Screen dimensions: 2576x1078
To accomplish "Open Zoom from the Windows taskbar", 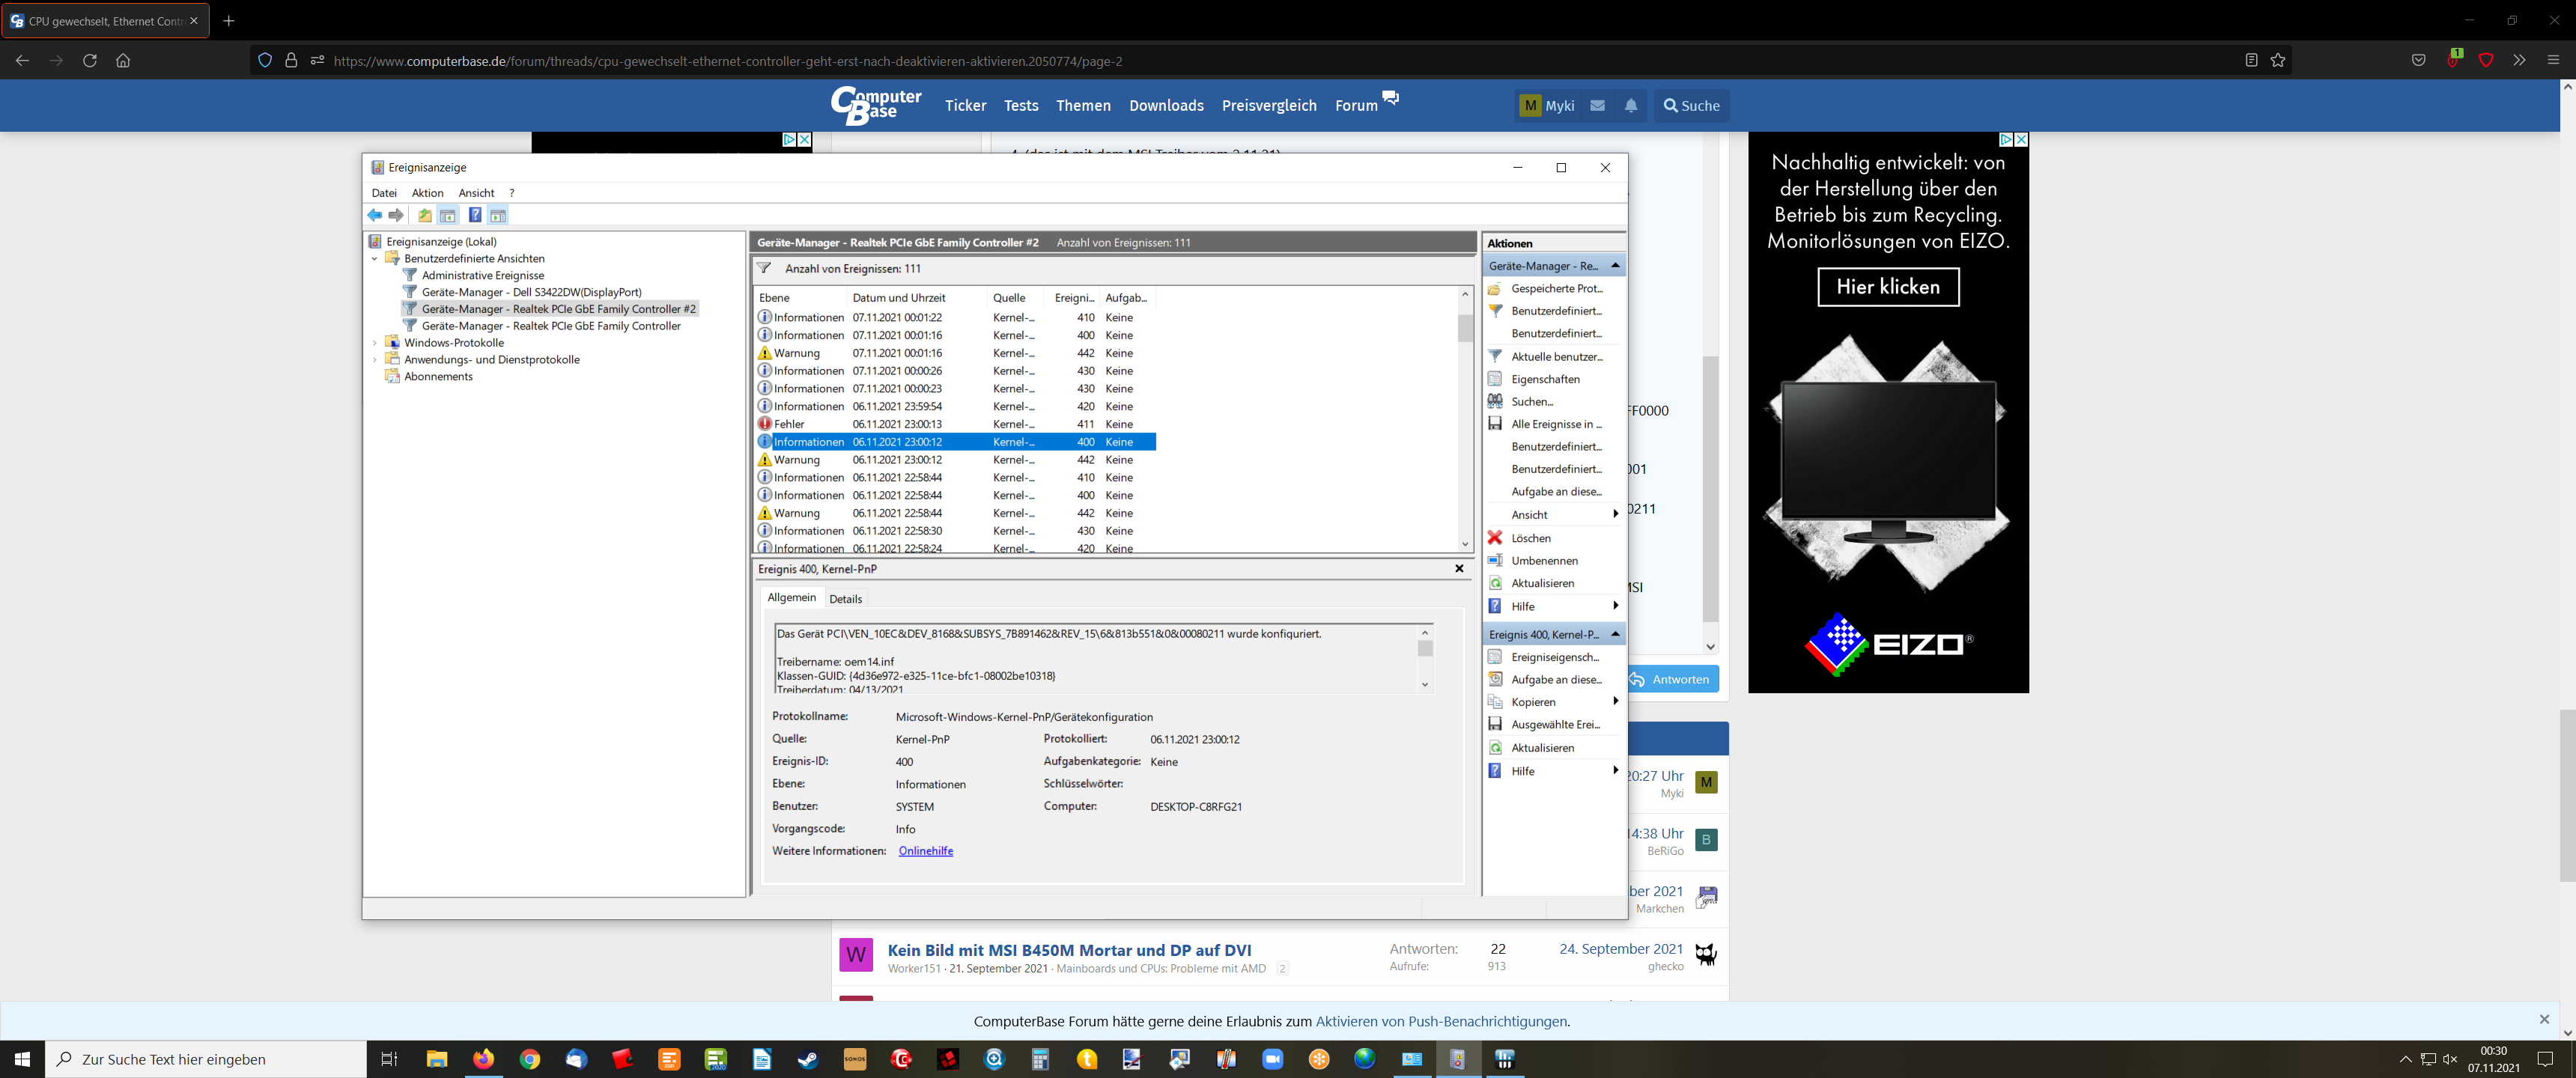I will (x=1272, y=1059).
